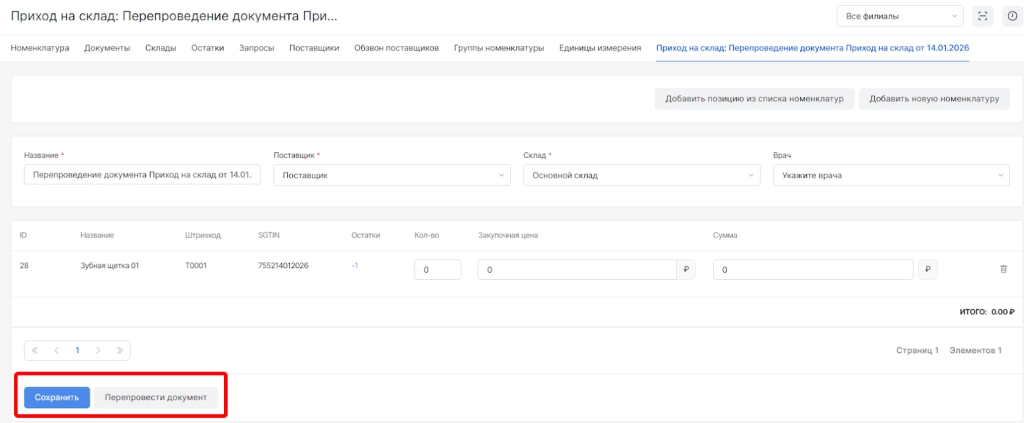
Task: Click the Кол-во quantity input field
Action: [437, 270]
